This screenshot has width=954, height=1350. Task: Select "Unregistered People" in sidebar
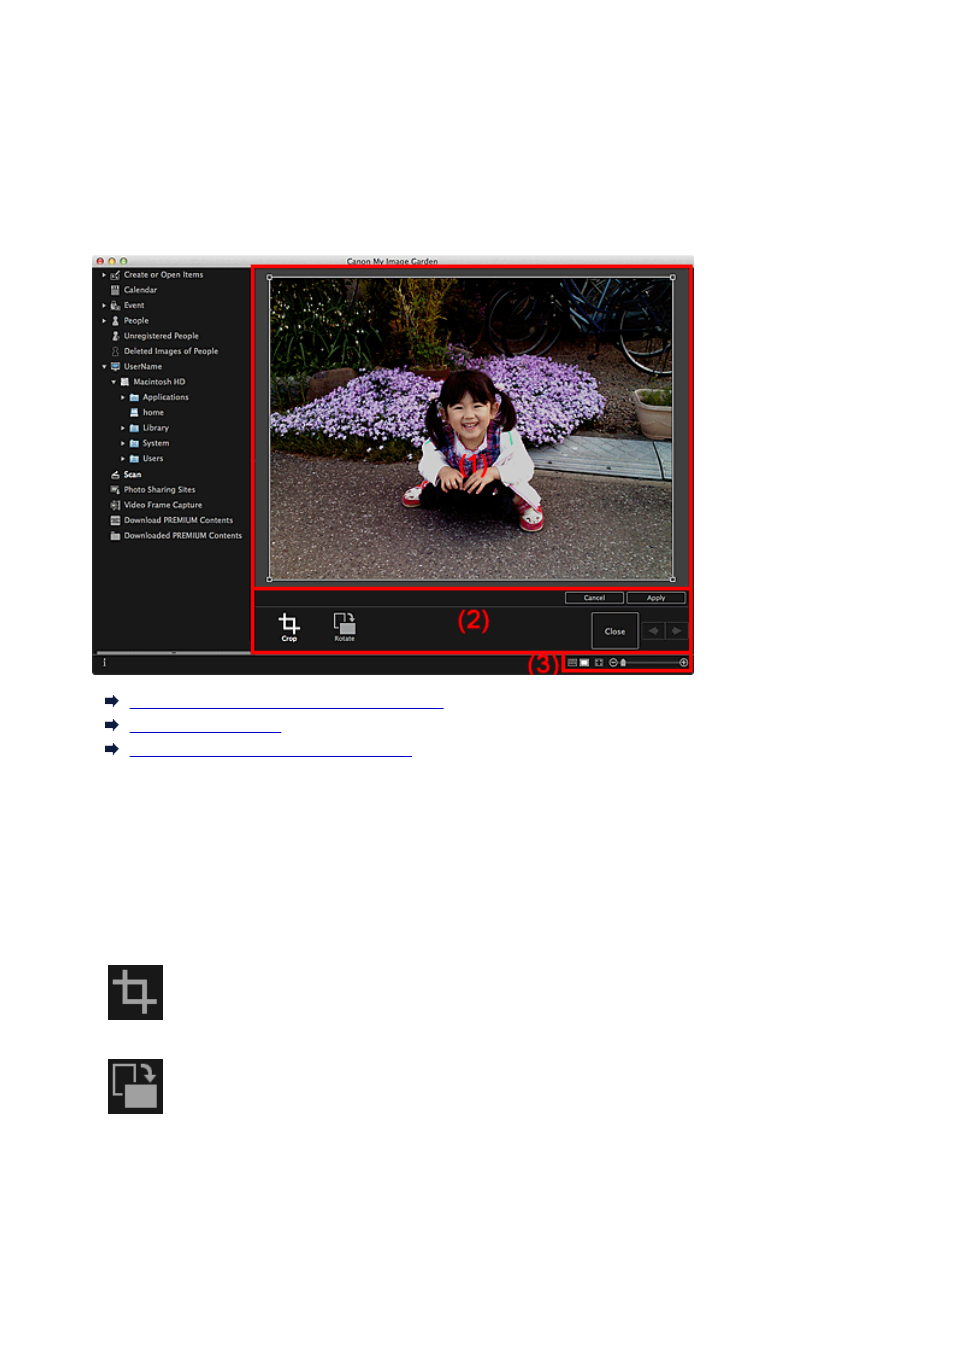(161, 336)
